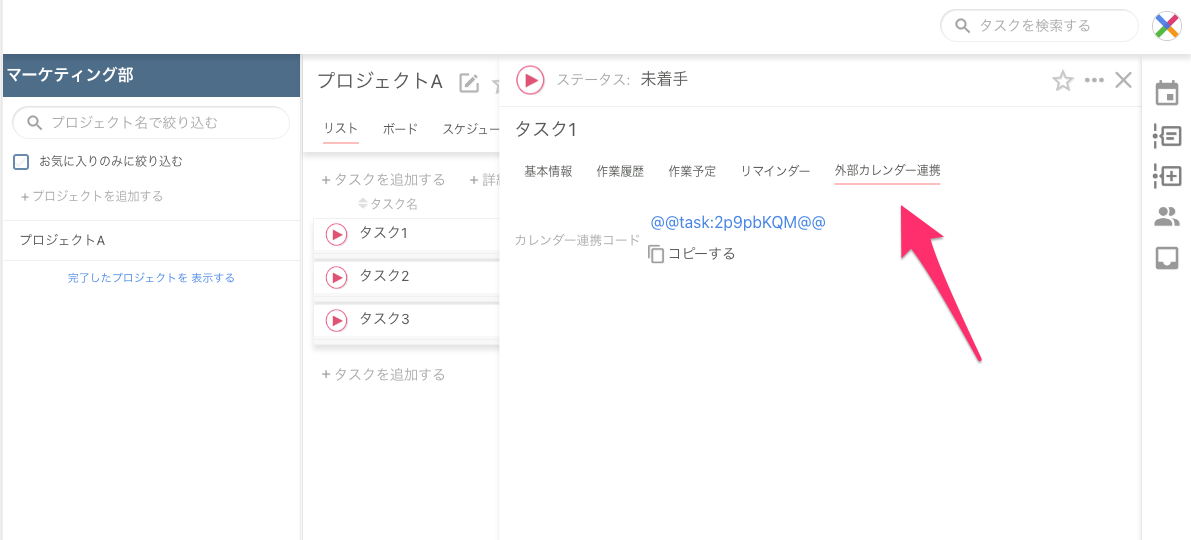Viewport: 1191px width, 540px height.
Task: Switch to the リマインダー tab
Action: pos(775,171)
